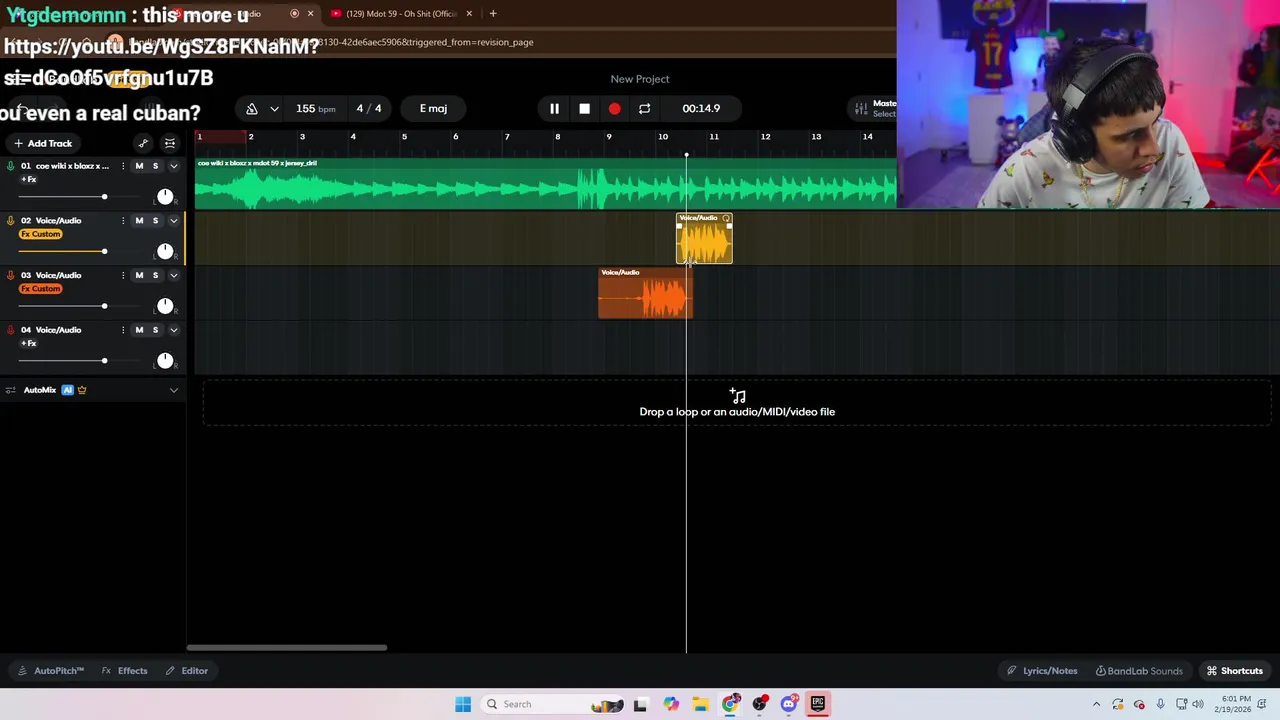Open track 01 three-dot menu
Screen dimensions: 1280x720
coord(123,166)
